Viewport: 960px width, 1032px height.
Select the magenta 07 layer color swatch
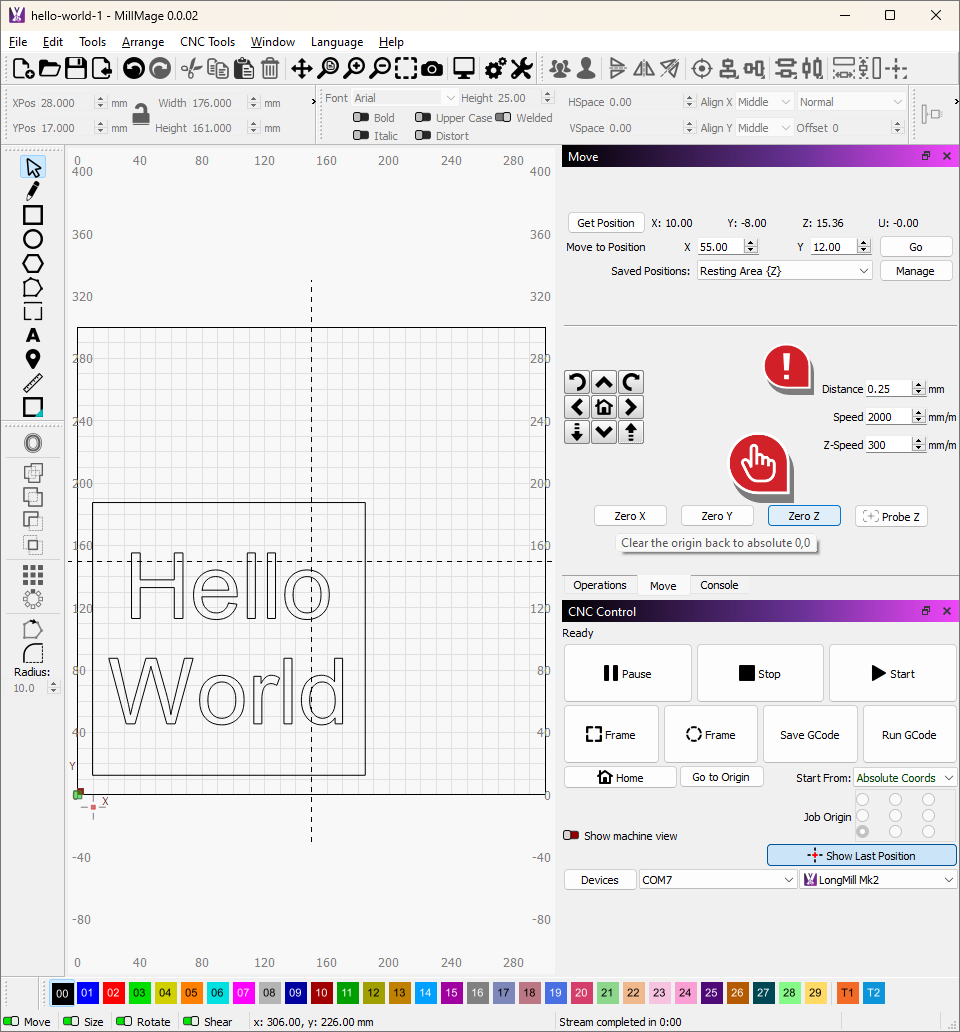[243, 993]
